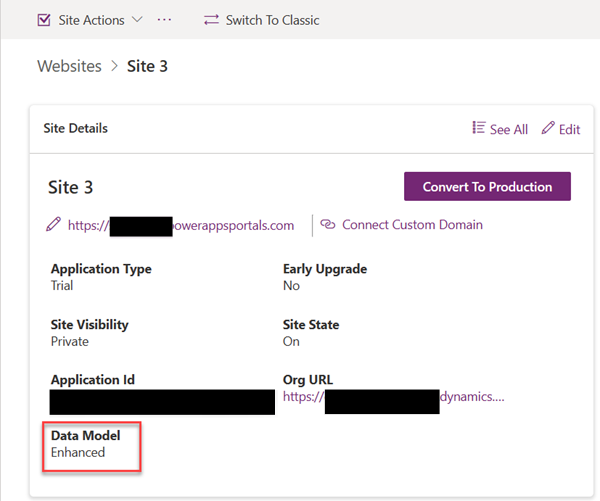Click the Edit pencil icon
The image size is (600, 501).
[x=548, y=129]
